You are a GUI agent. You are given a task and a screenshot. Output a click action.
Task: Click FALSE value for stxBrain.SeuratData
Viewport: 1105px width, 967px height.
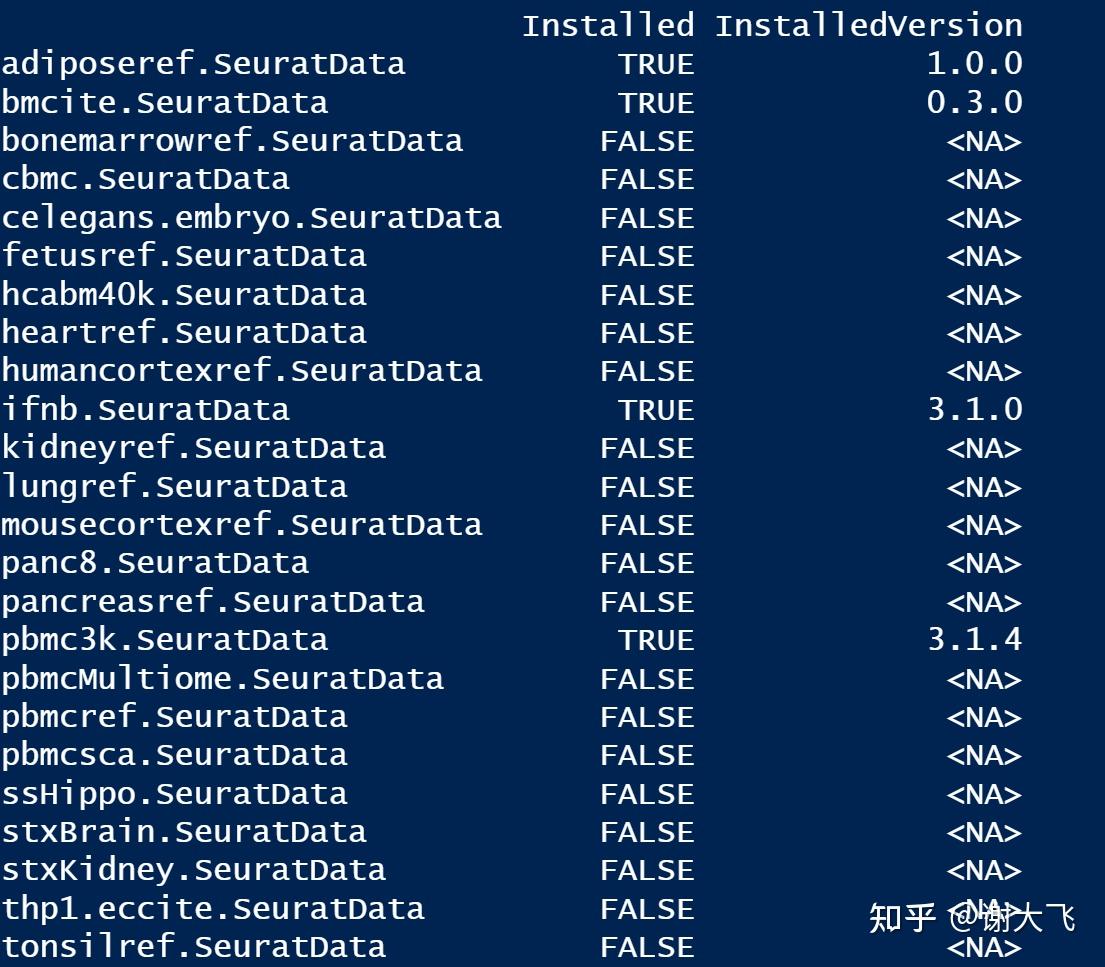[646, 832]
